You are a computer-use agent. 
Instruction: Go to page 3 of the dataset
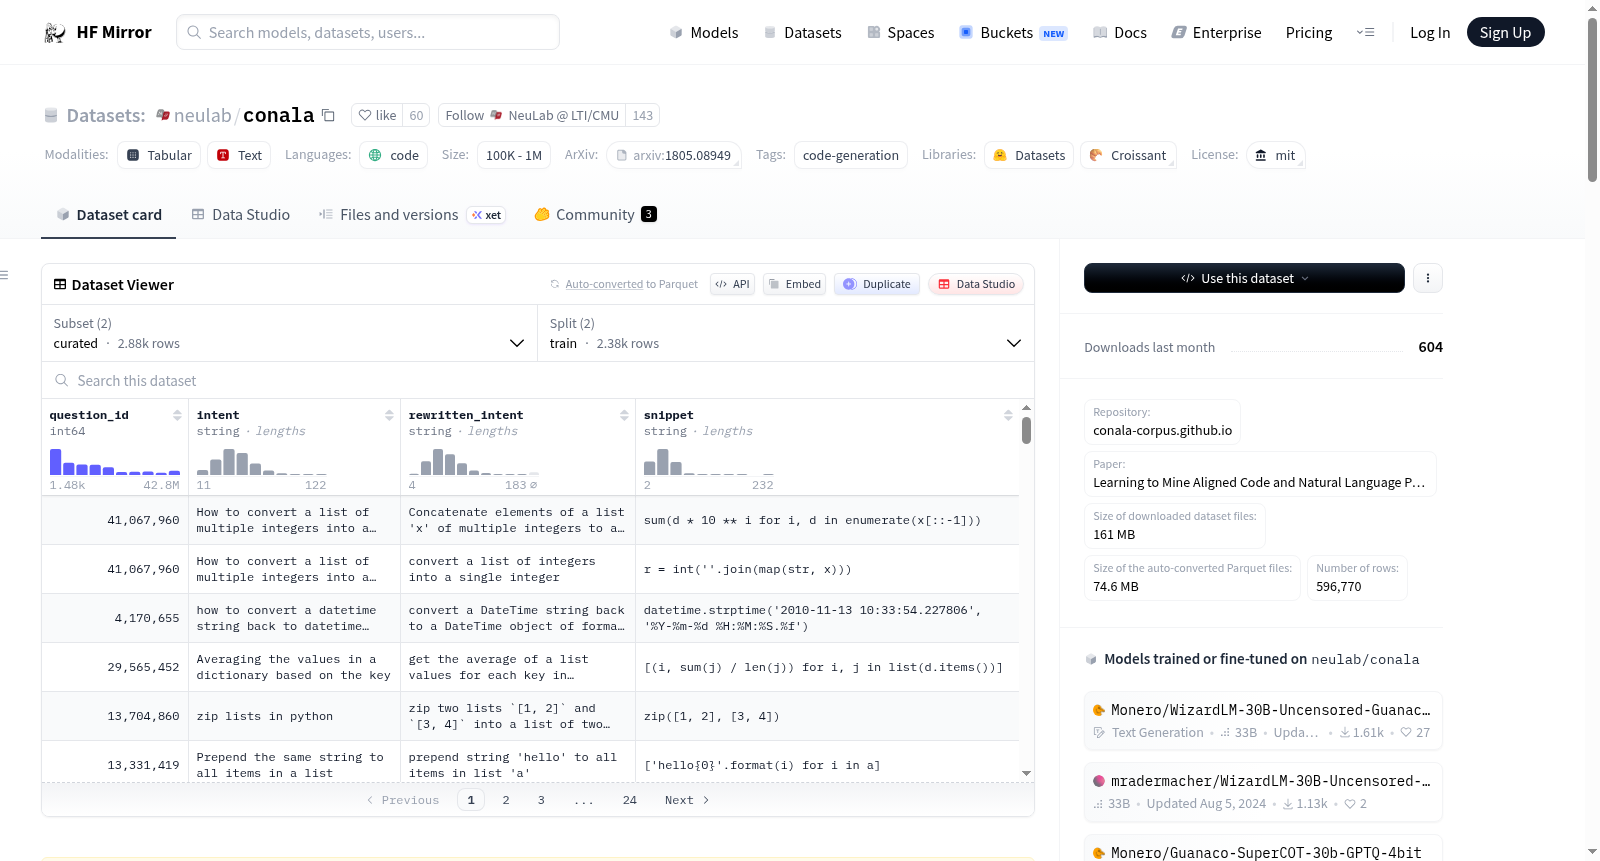coord(541,800)
